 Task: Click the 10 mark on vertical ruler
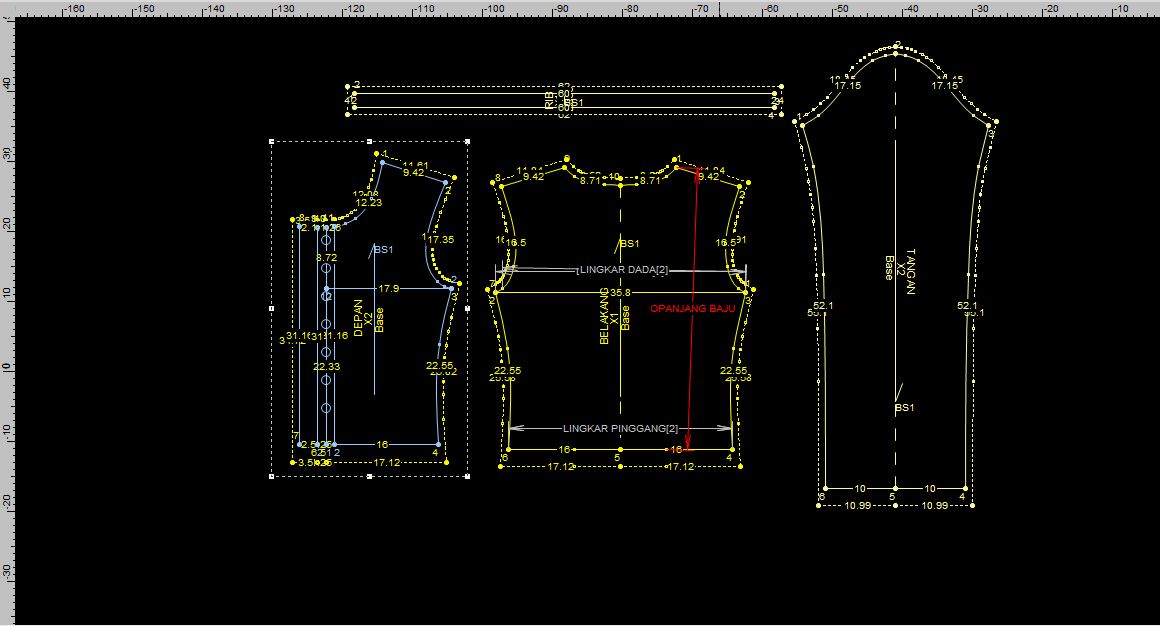7,296
